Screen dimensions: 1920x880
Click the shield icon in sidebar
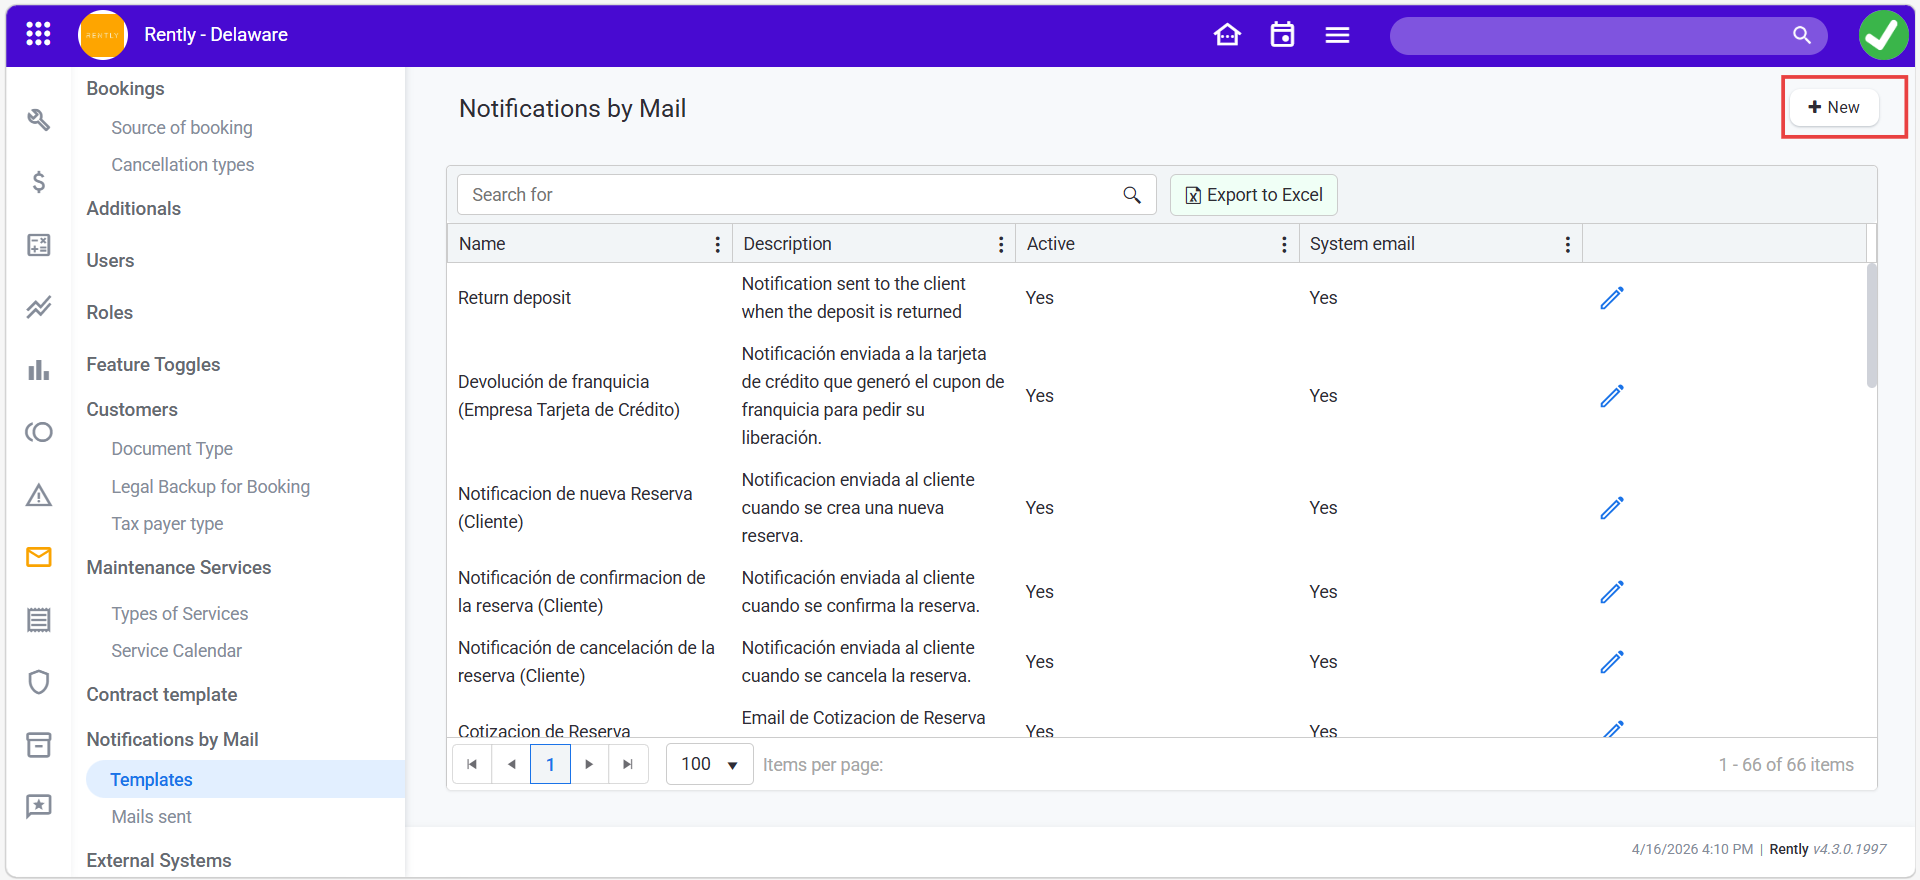pos(39,682)
